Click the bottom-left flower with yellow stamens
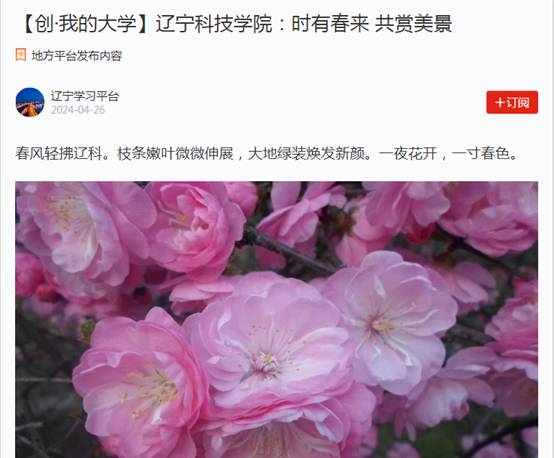Screen dimensions: 554x458 141,385
